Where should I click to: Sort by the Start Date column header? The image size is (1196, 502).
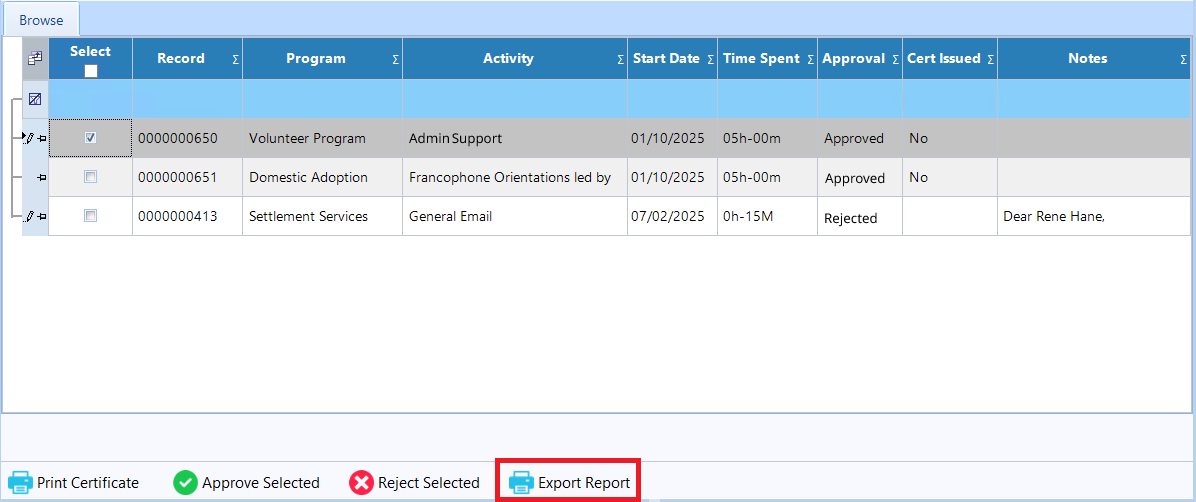[x=669, y=58]
